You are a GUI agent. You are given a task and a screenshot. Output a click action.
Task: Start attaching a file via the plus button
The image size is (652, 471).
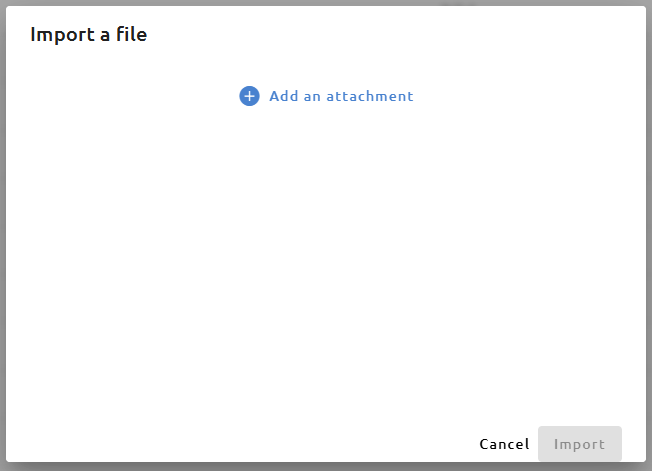pyautogui.click(x=249, y=96)
